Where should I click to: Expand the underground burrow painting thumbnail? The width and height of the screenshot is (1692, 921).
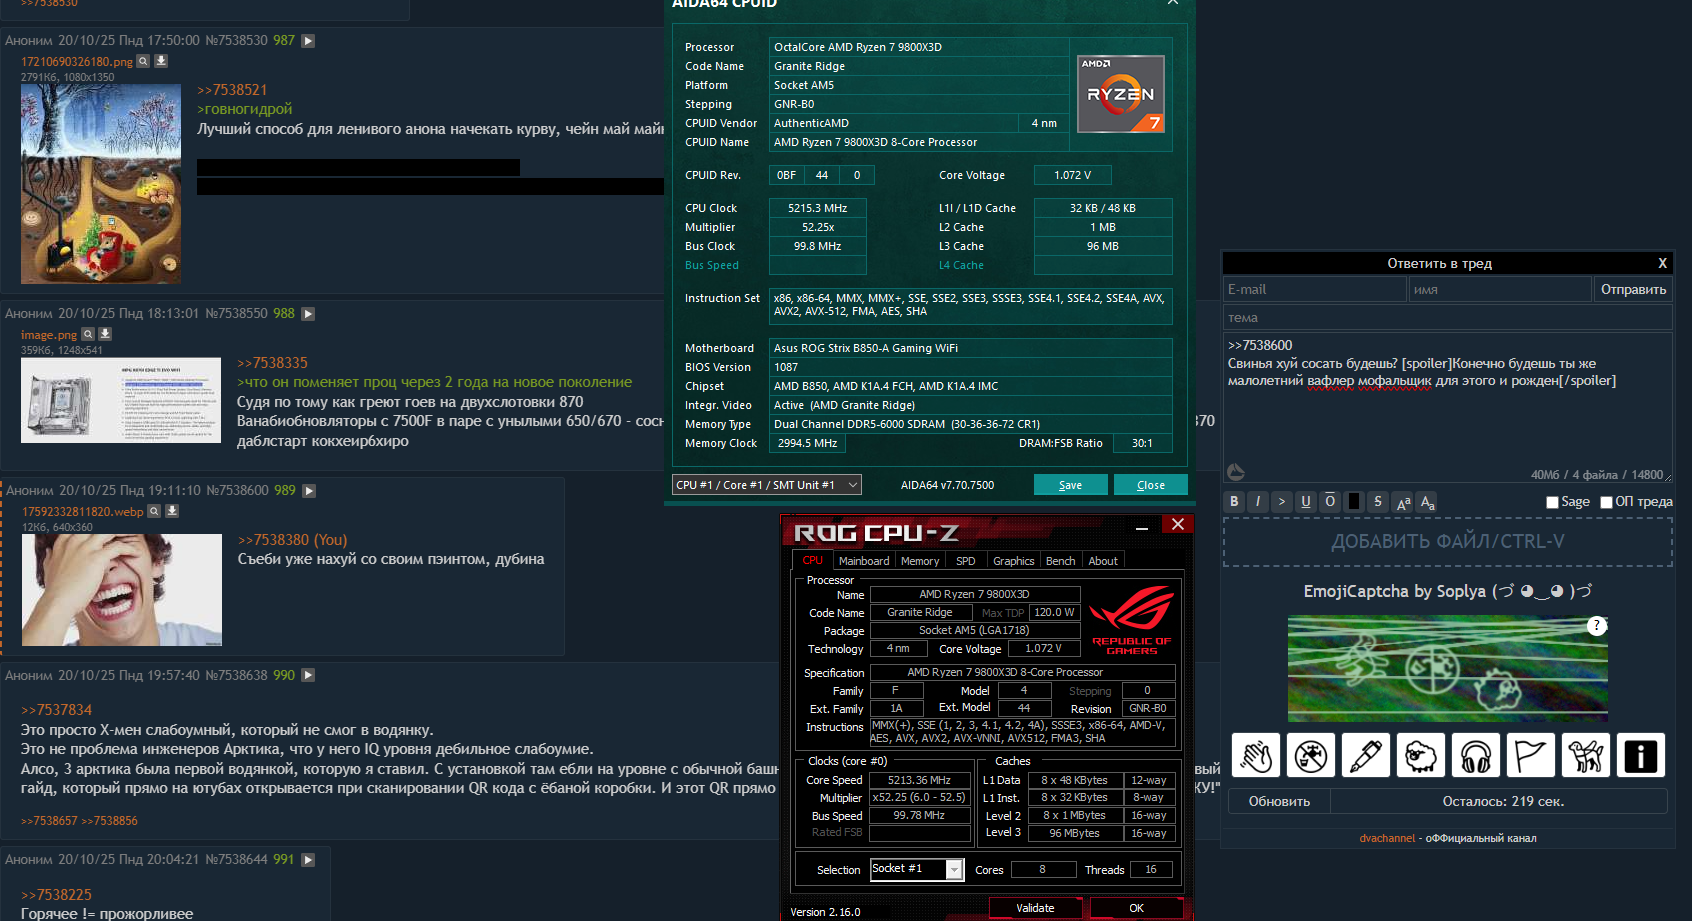(101, 183)
